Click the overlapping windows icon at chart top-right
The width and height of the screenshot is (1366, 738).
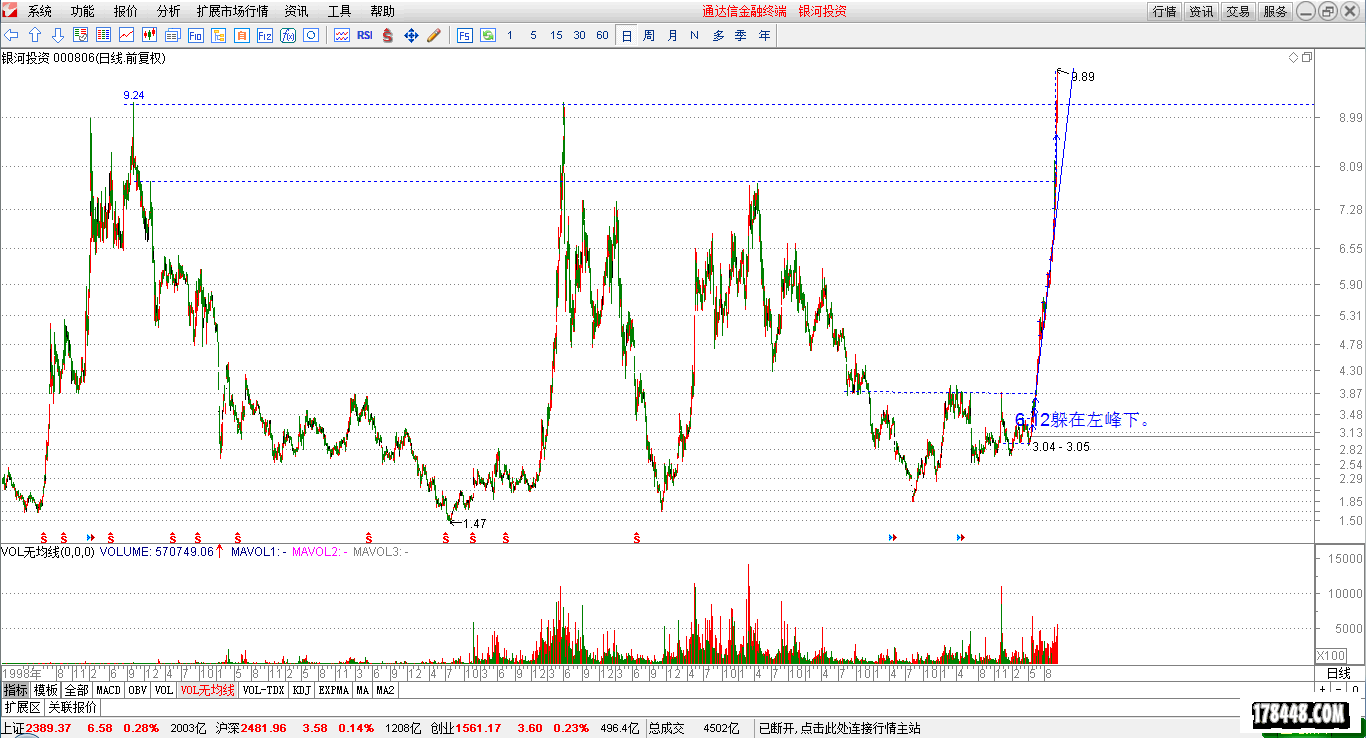1306,58
